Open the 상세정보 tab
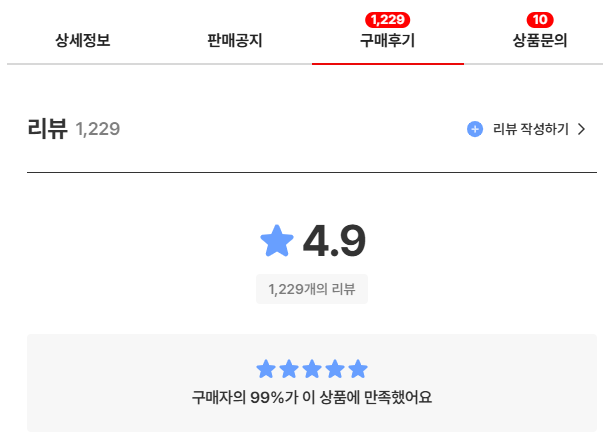 point(83,42)
